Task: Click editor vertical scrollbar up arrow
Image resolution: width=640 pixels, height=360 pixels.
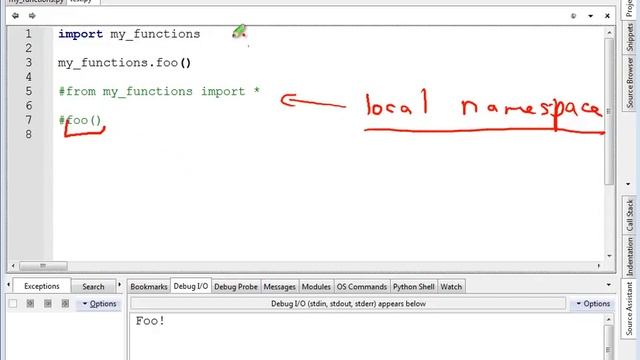Action: [609, 32]
